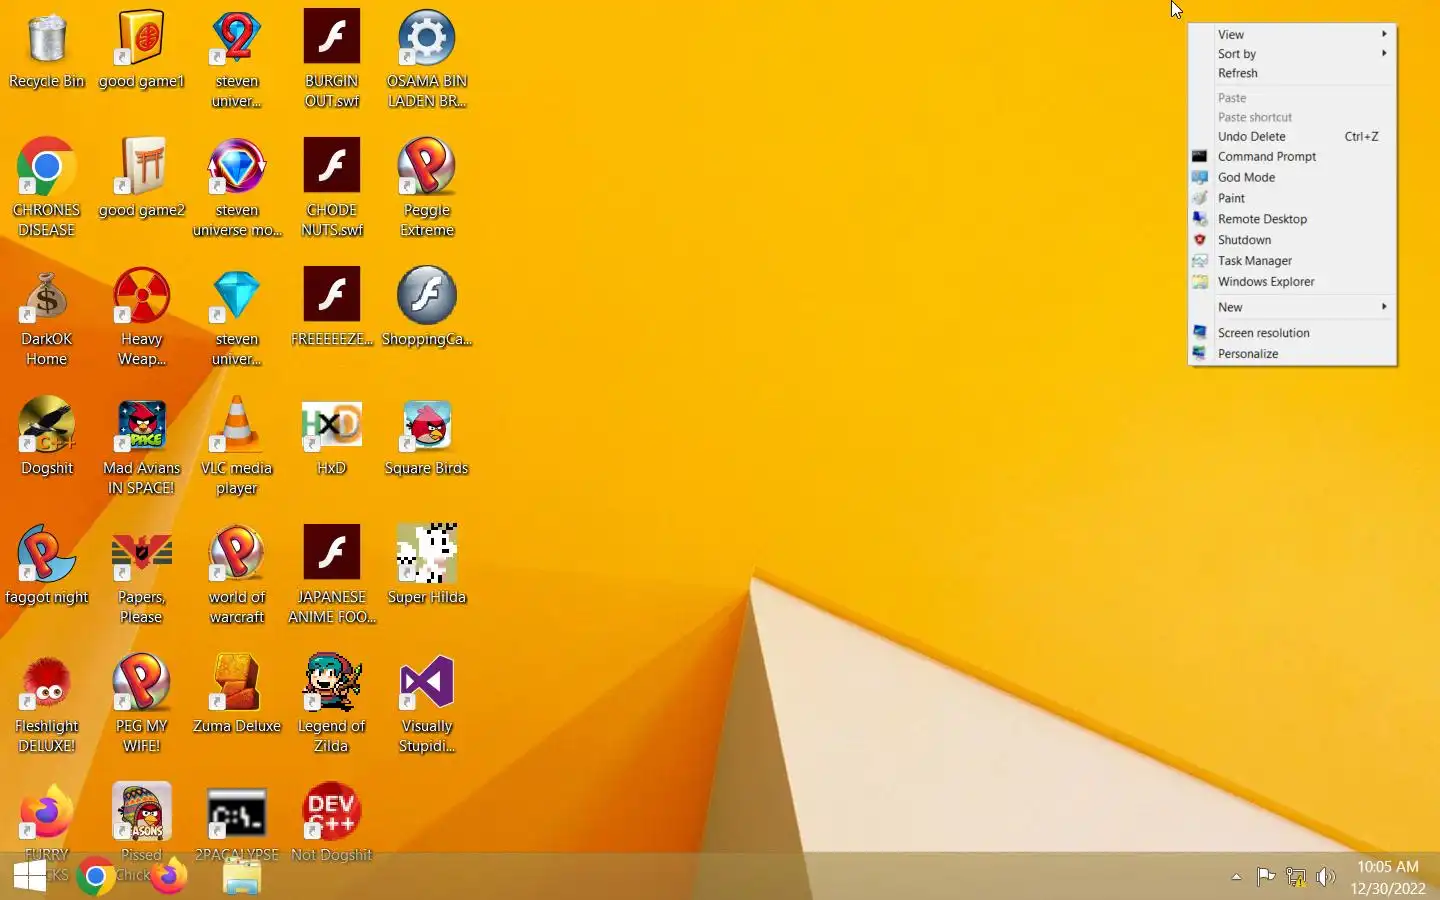Show hidden tray icons arrow
This screenshot has height=900, width=1440.
coord(1236,877)
